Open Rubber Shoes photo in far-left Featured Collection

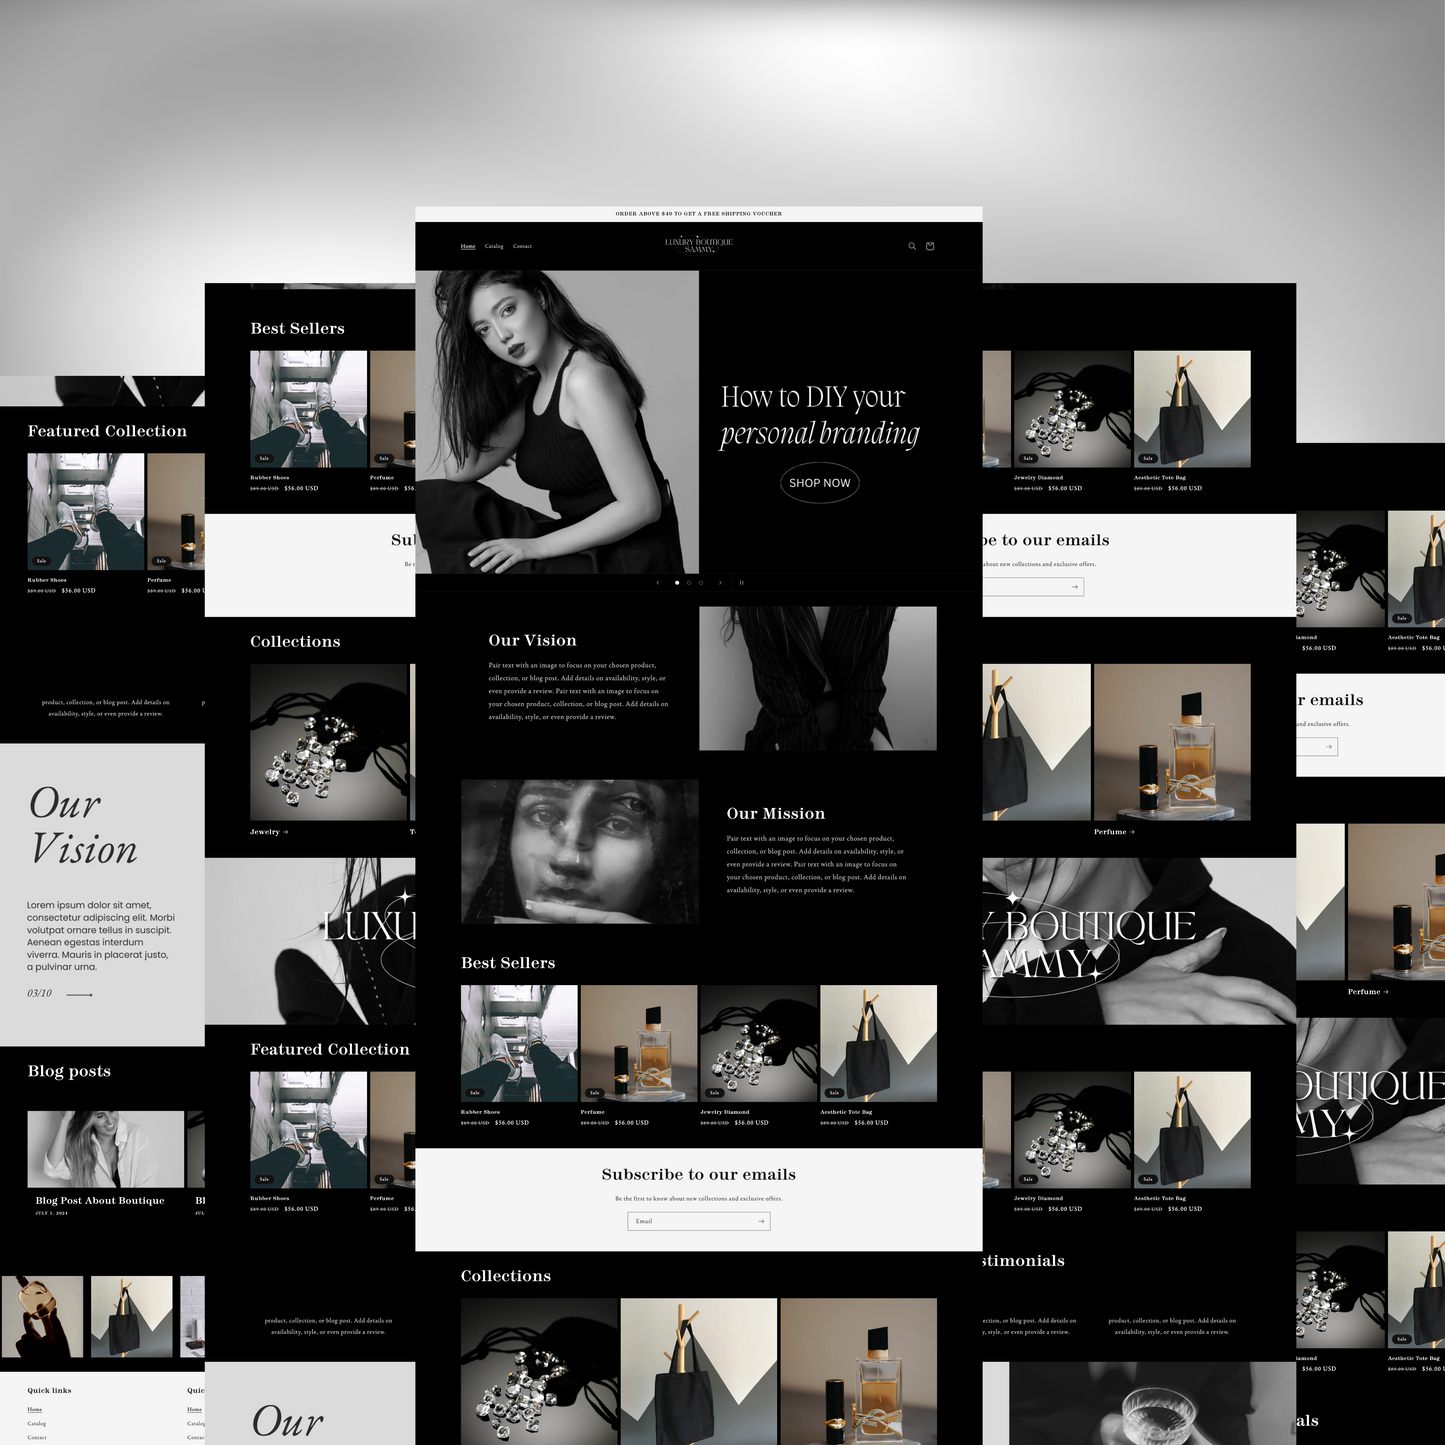pos(86,512)
